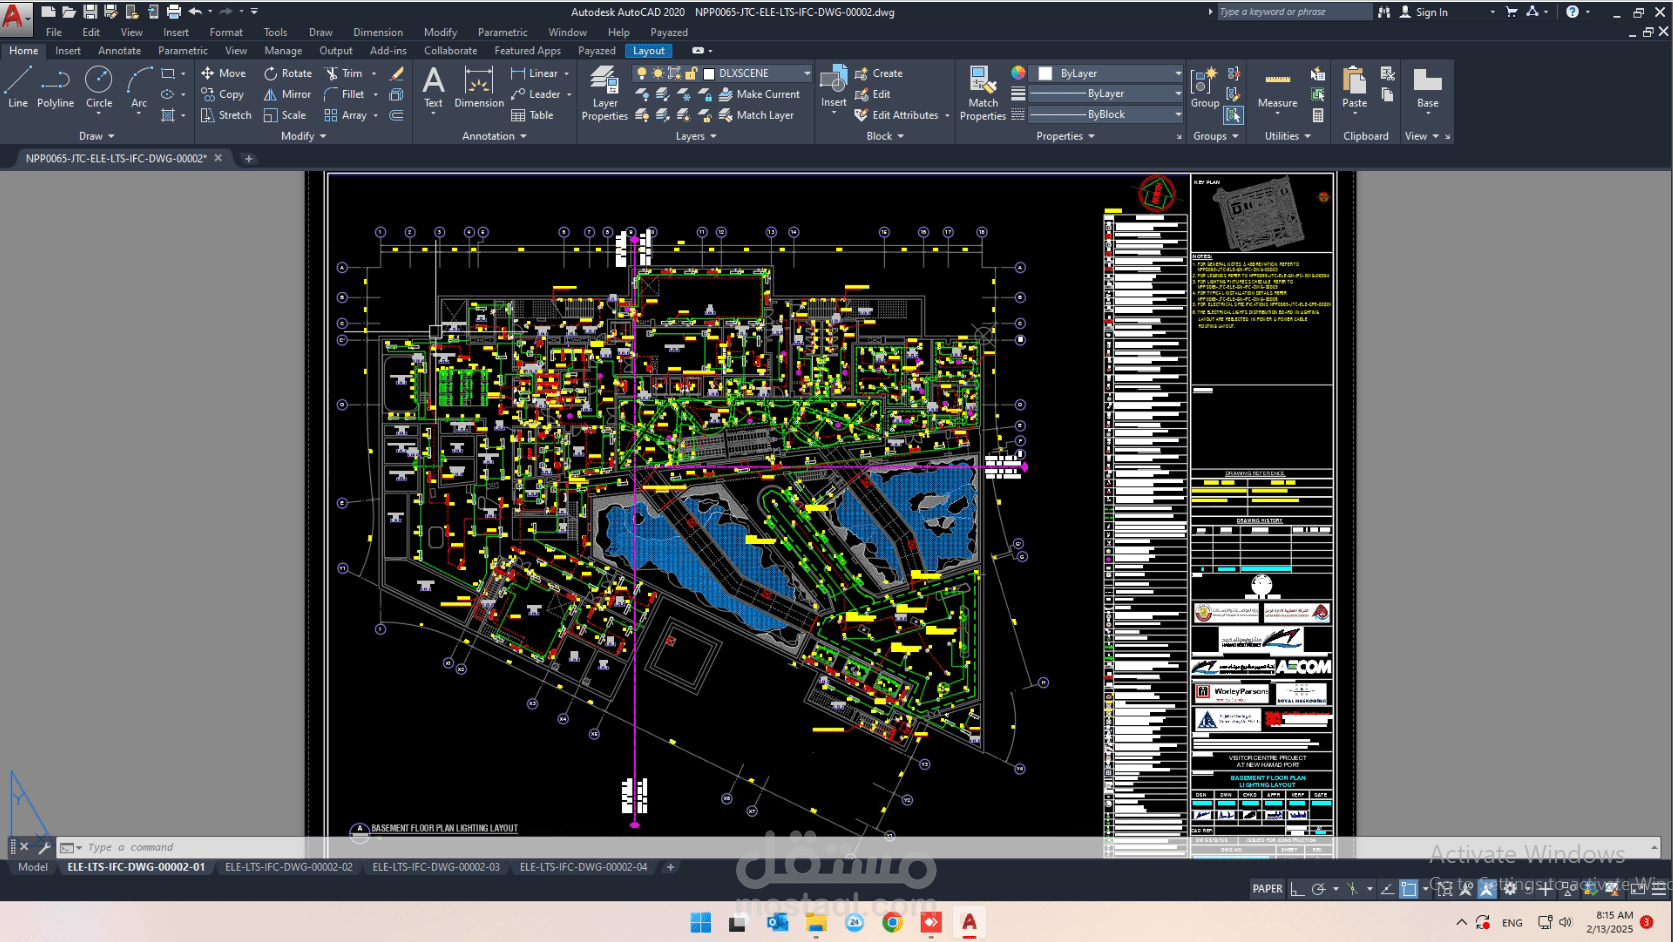Select the Polyline tool
Viewport: 1673px width, 942px height.
[55, 87]
